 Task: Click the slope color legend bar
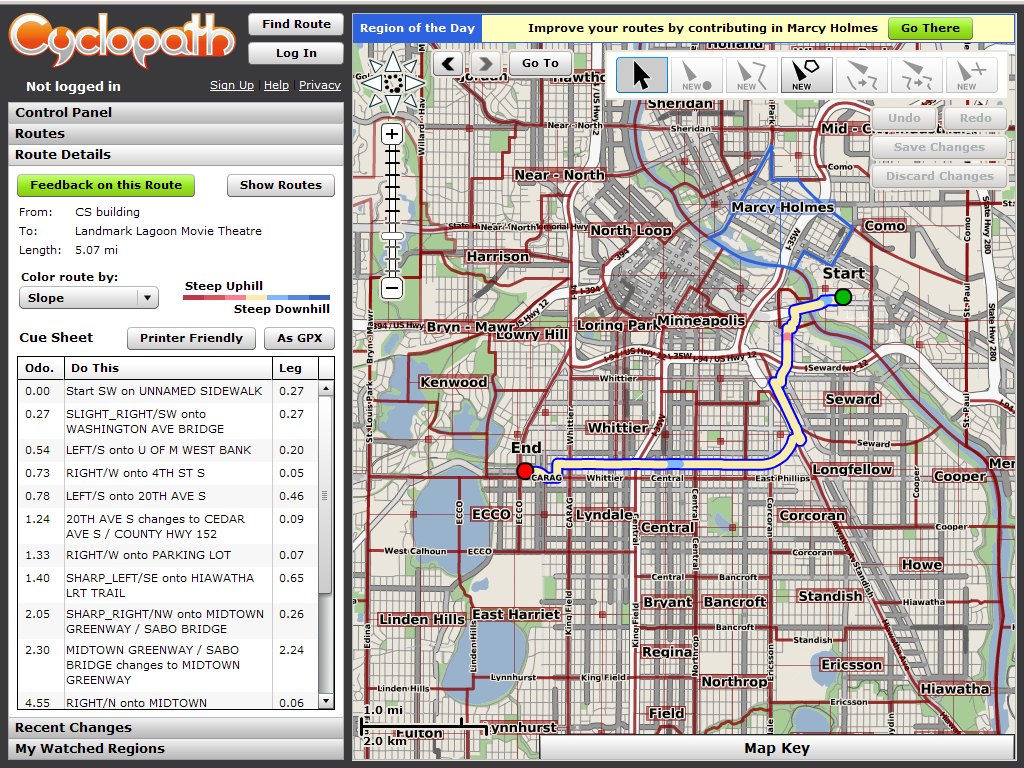(x=257, y=297)
